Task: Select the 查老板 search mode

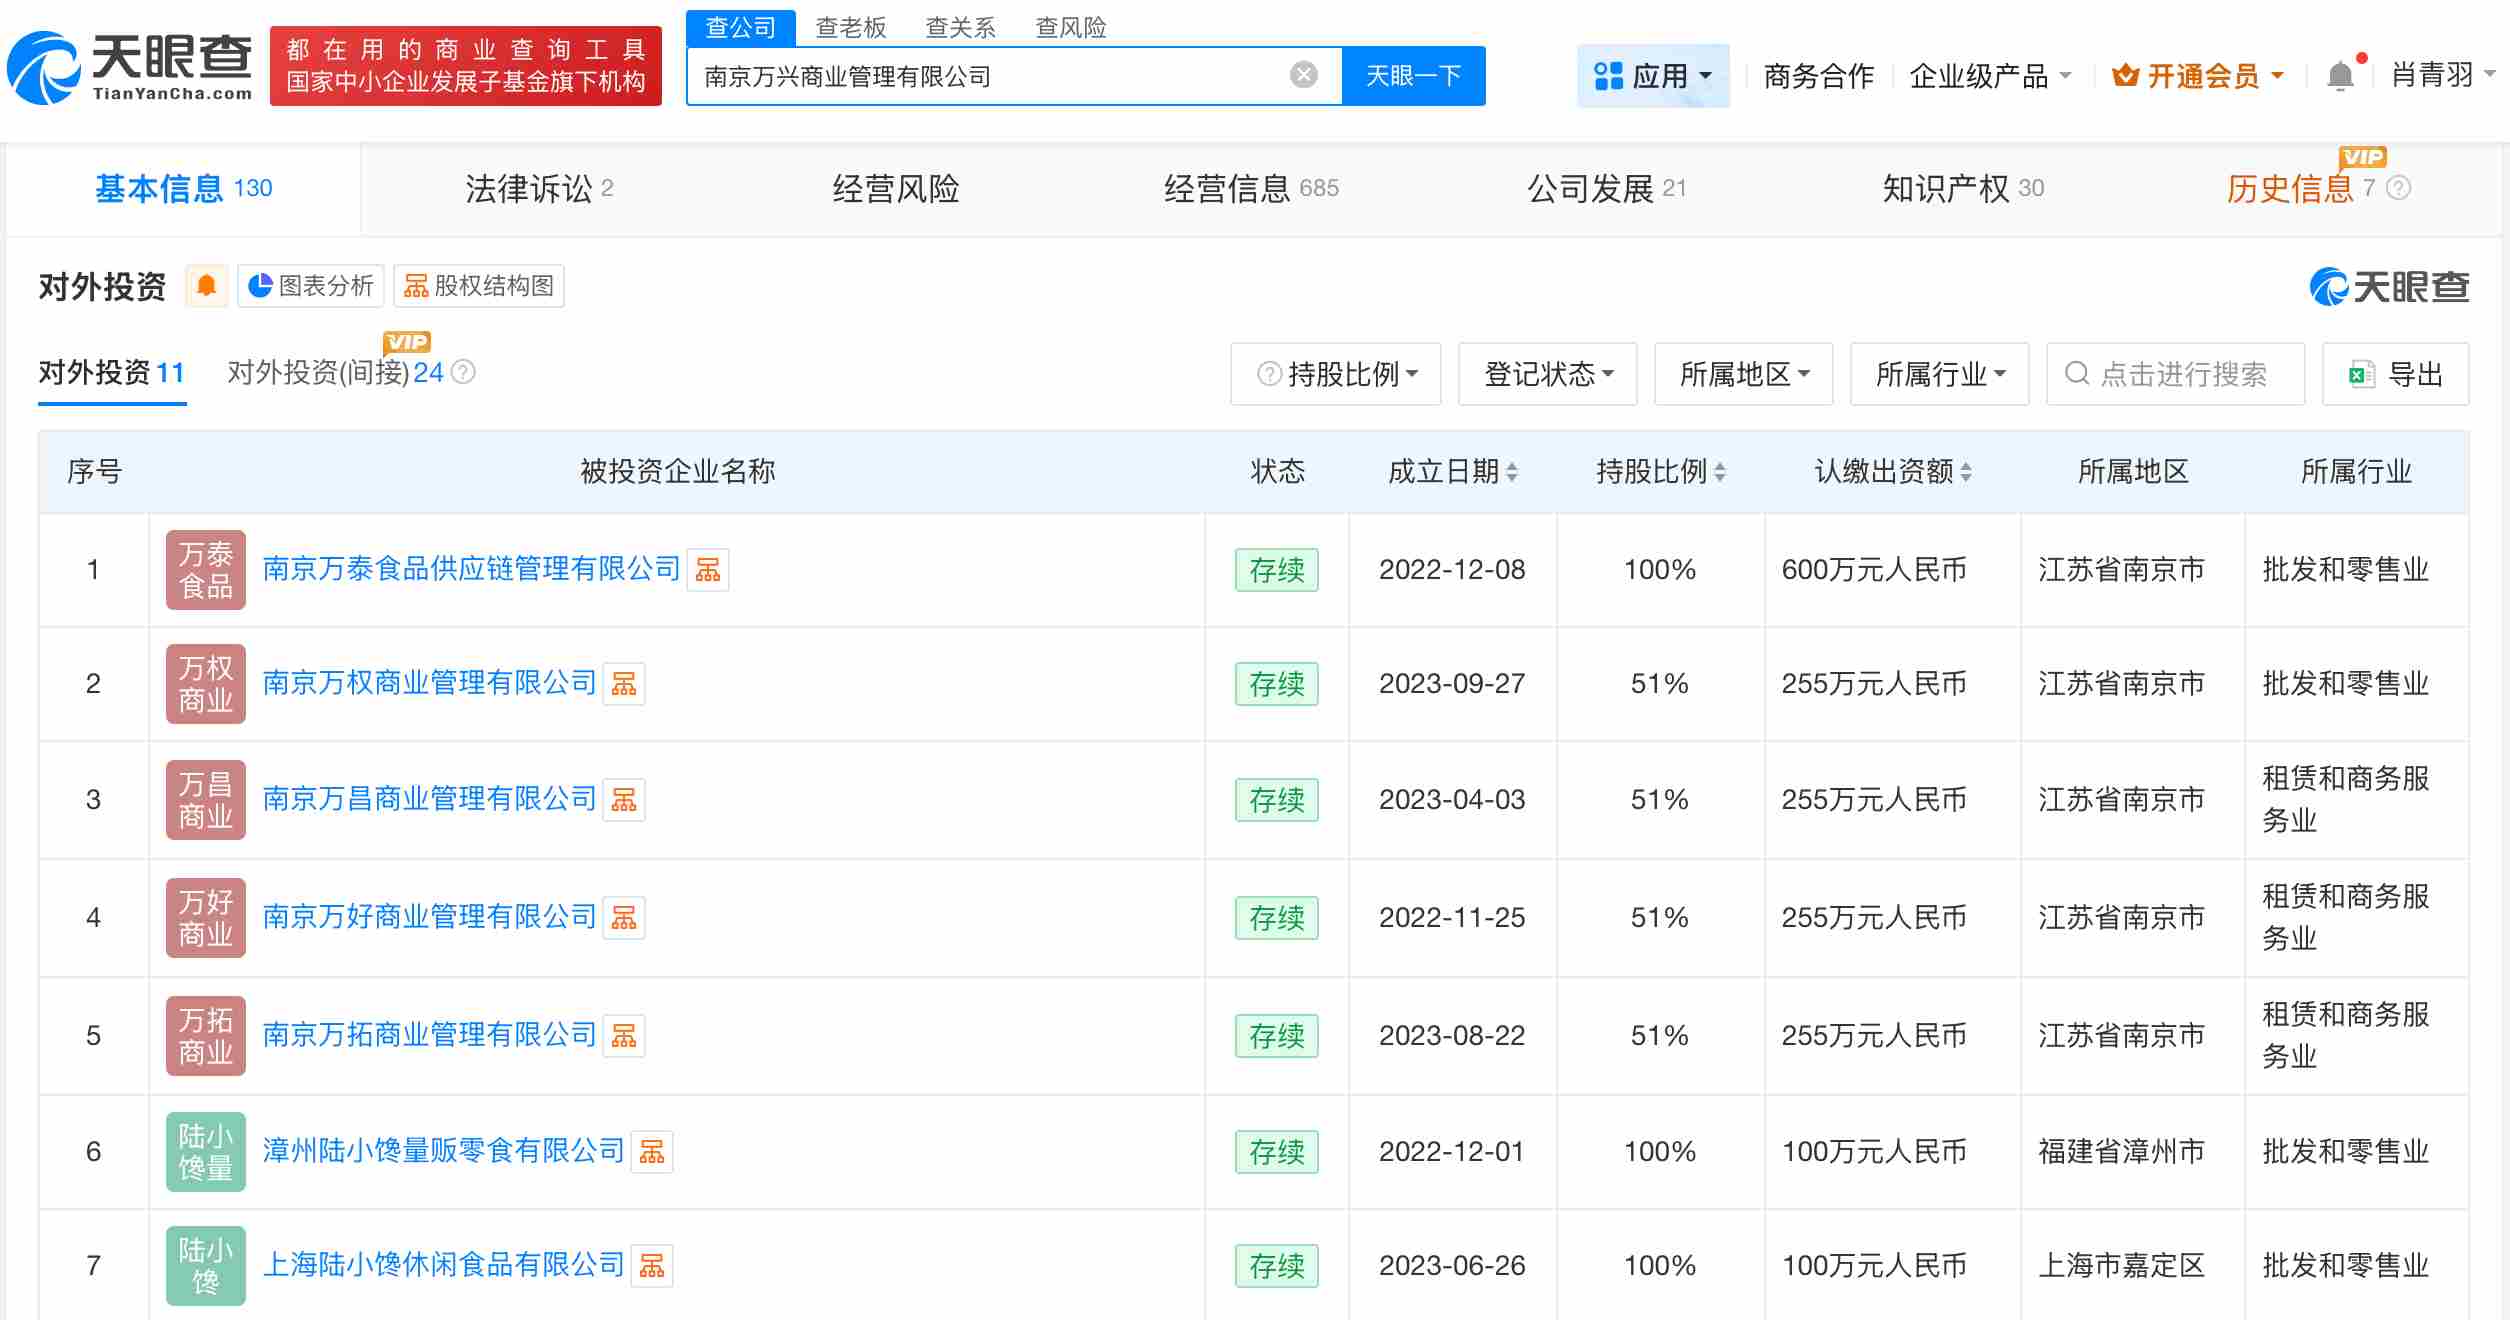Action: [849, 27]
